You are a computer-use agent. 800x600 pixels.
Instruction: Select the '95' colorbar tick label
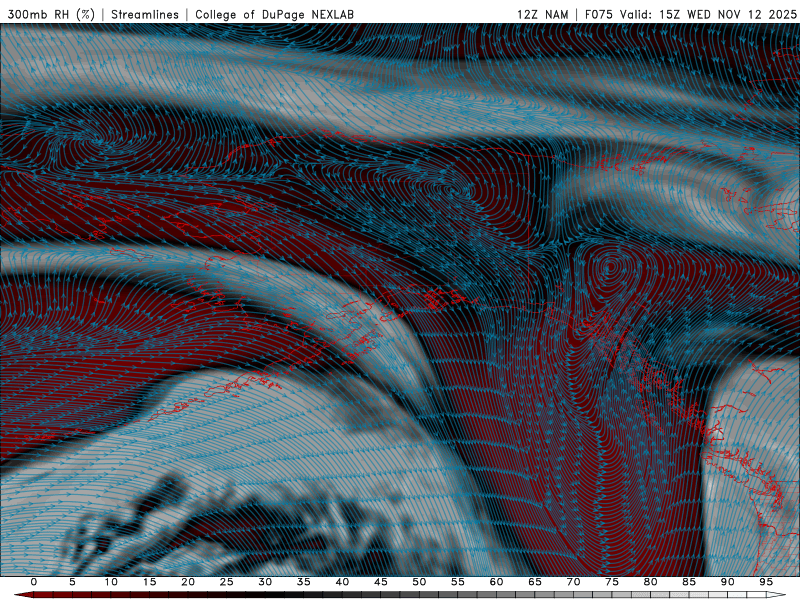click(x=766, y=582)
